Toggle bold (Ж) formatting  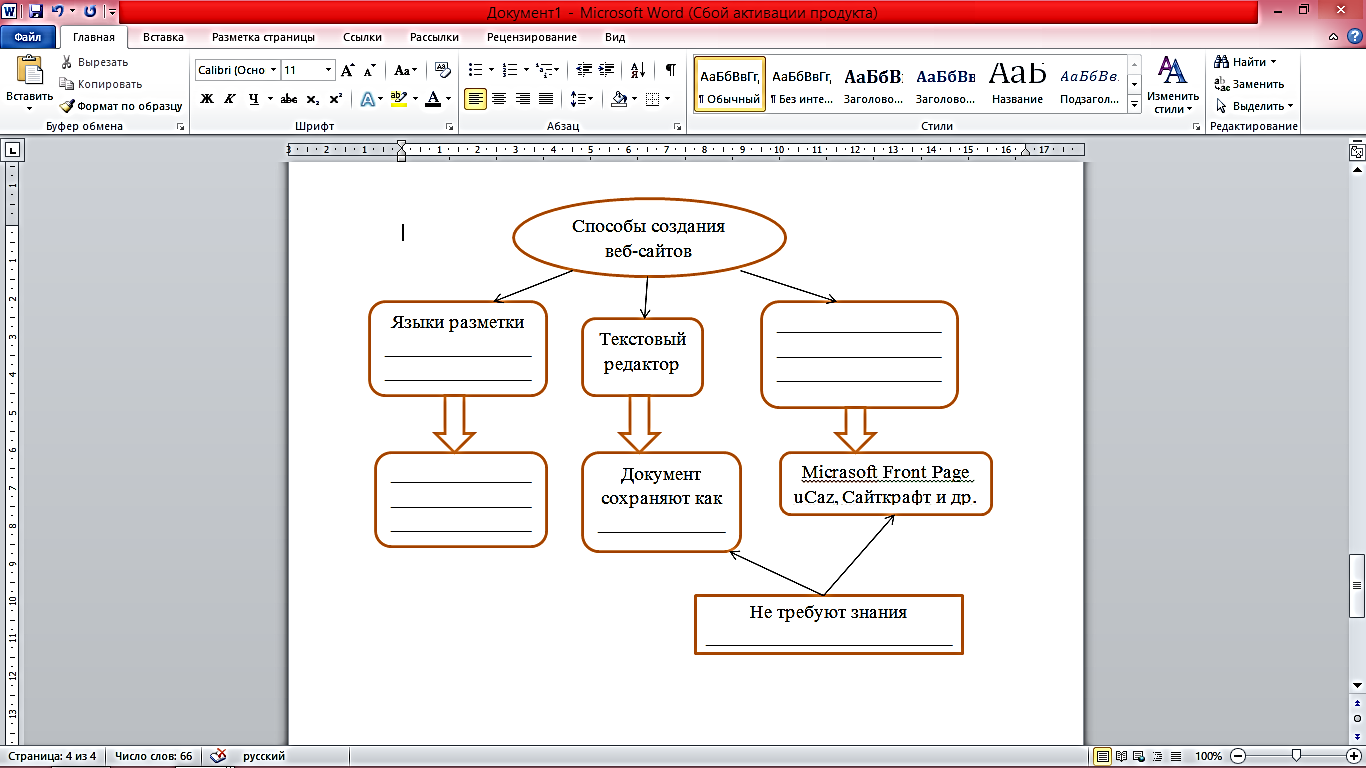tap(207, 98)
